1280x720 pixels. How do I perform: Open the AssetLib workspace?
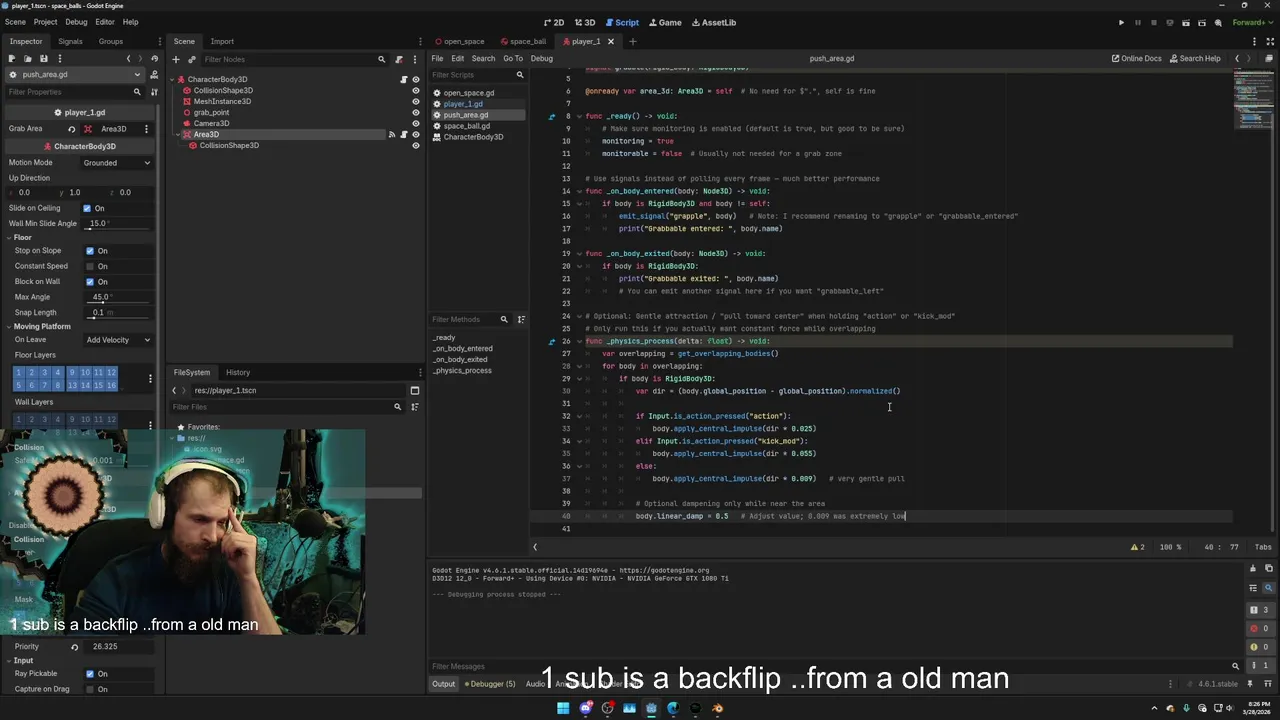pyautogui.click(x=713, y=22)
